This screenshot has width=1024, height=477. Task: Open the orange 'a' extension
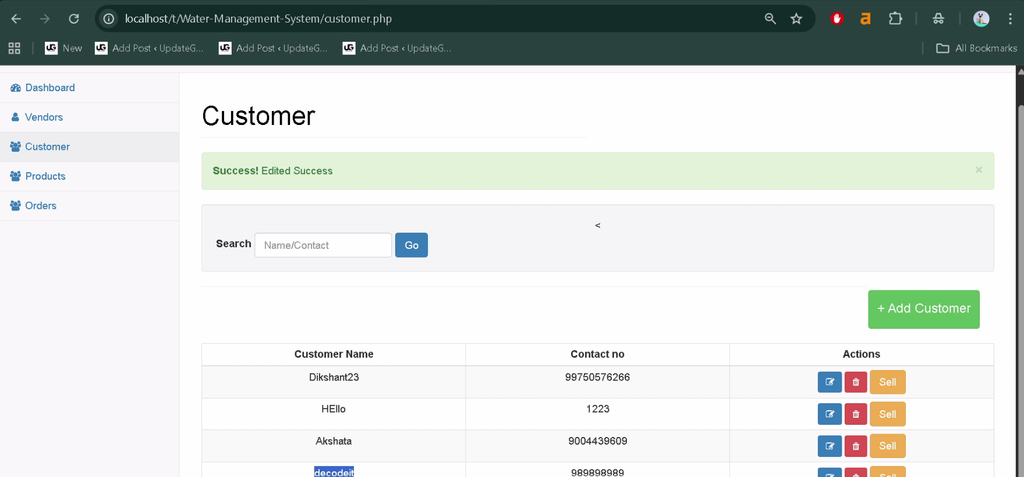tap(865, 19)
